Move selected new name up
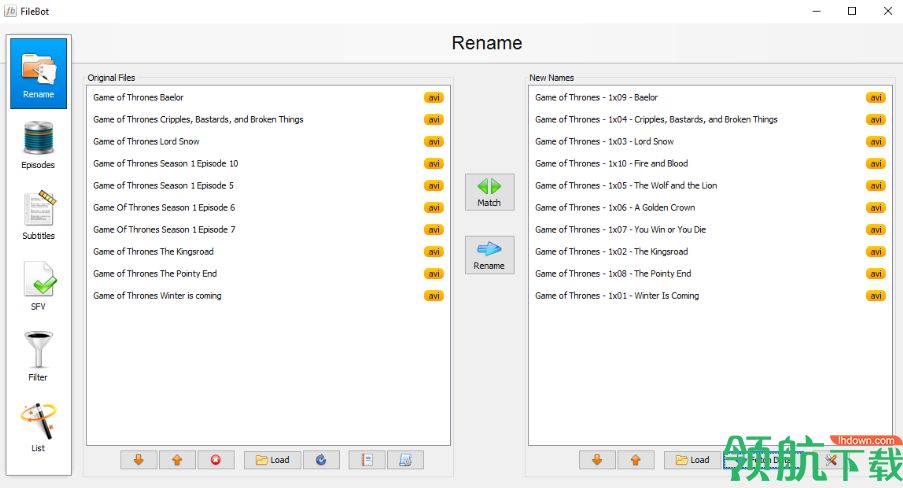The width and height of the screenshot is (903, 488). (x=636, y=460)
